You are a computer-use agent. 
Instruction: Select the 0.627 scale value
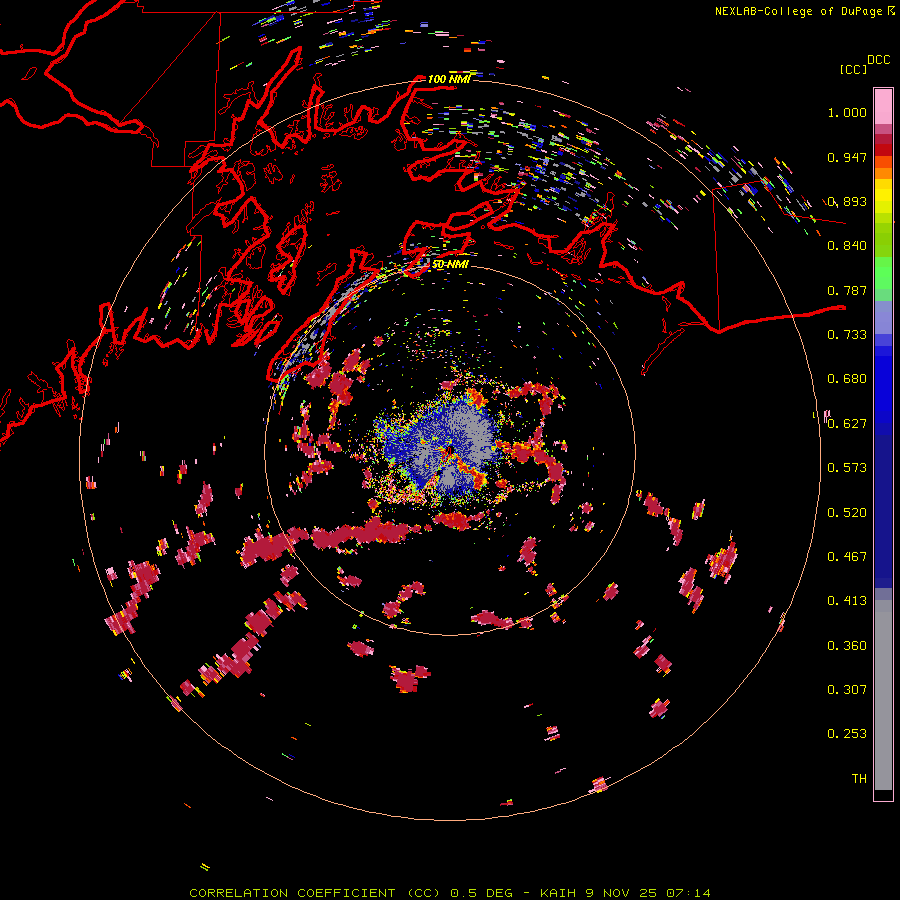tap(847, 424)
